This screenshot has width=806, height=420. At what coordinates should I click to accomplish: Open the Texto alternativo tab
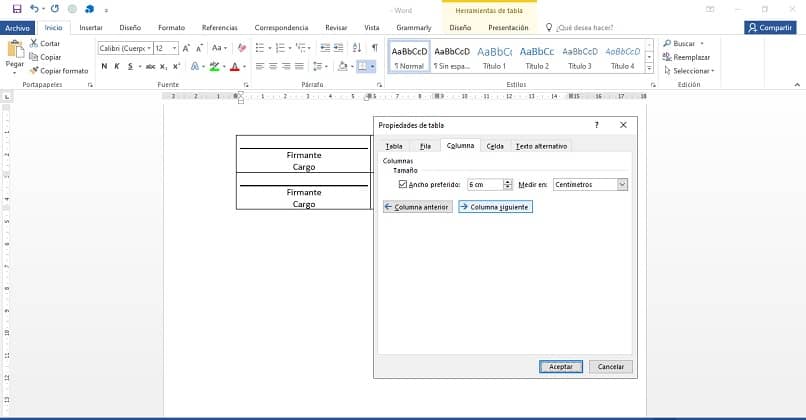(x=541, y=146)
